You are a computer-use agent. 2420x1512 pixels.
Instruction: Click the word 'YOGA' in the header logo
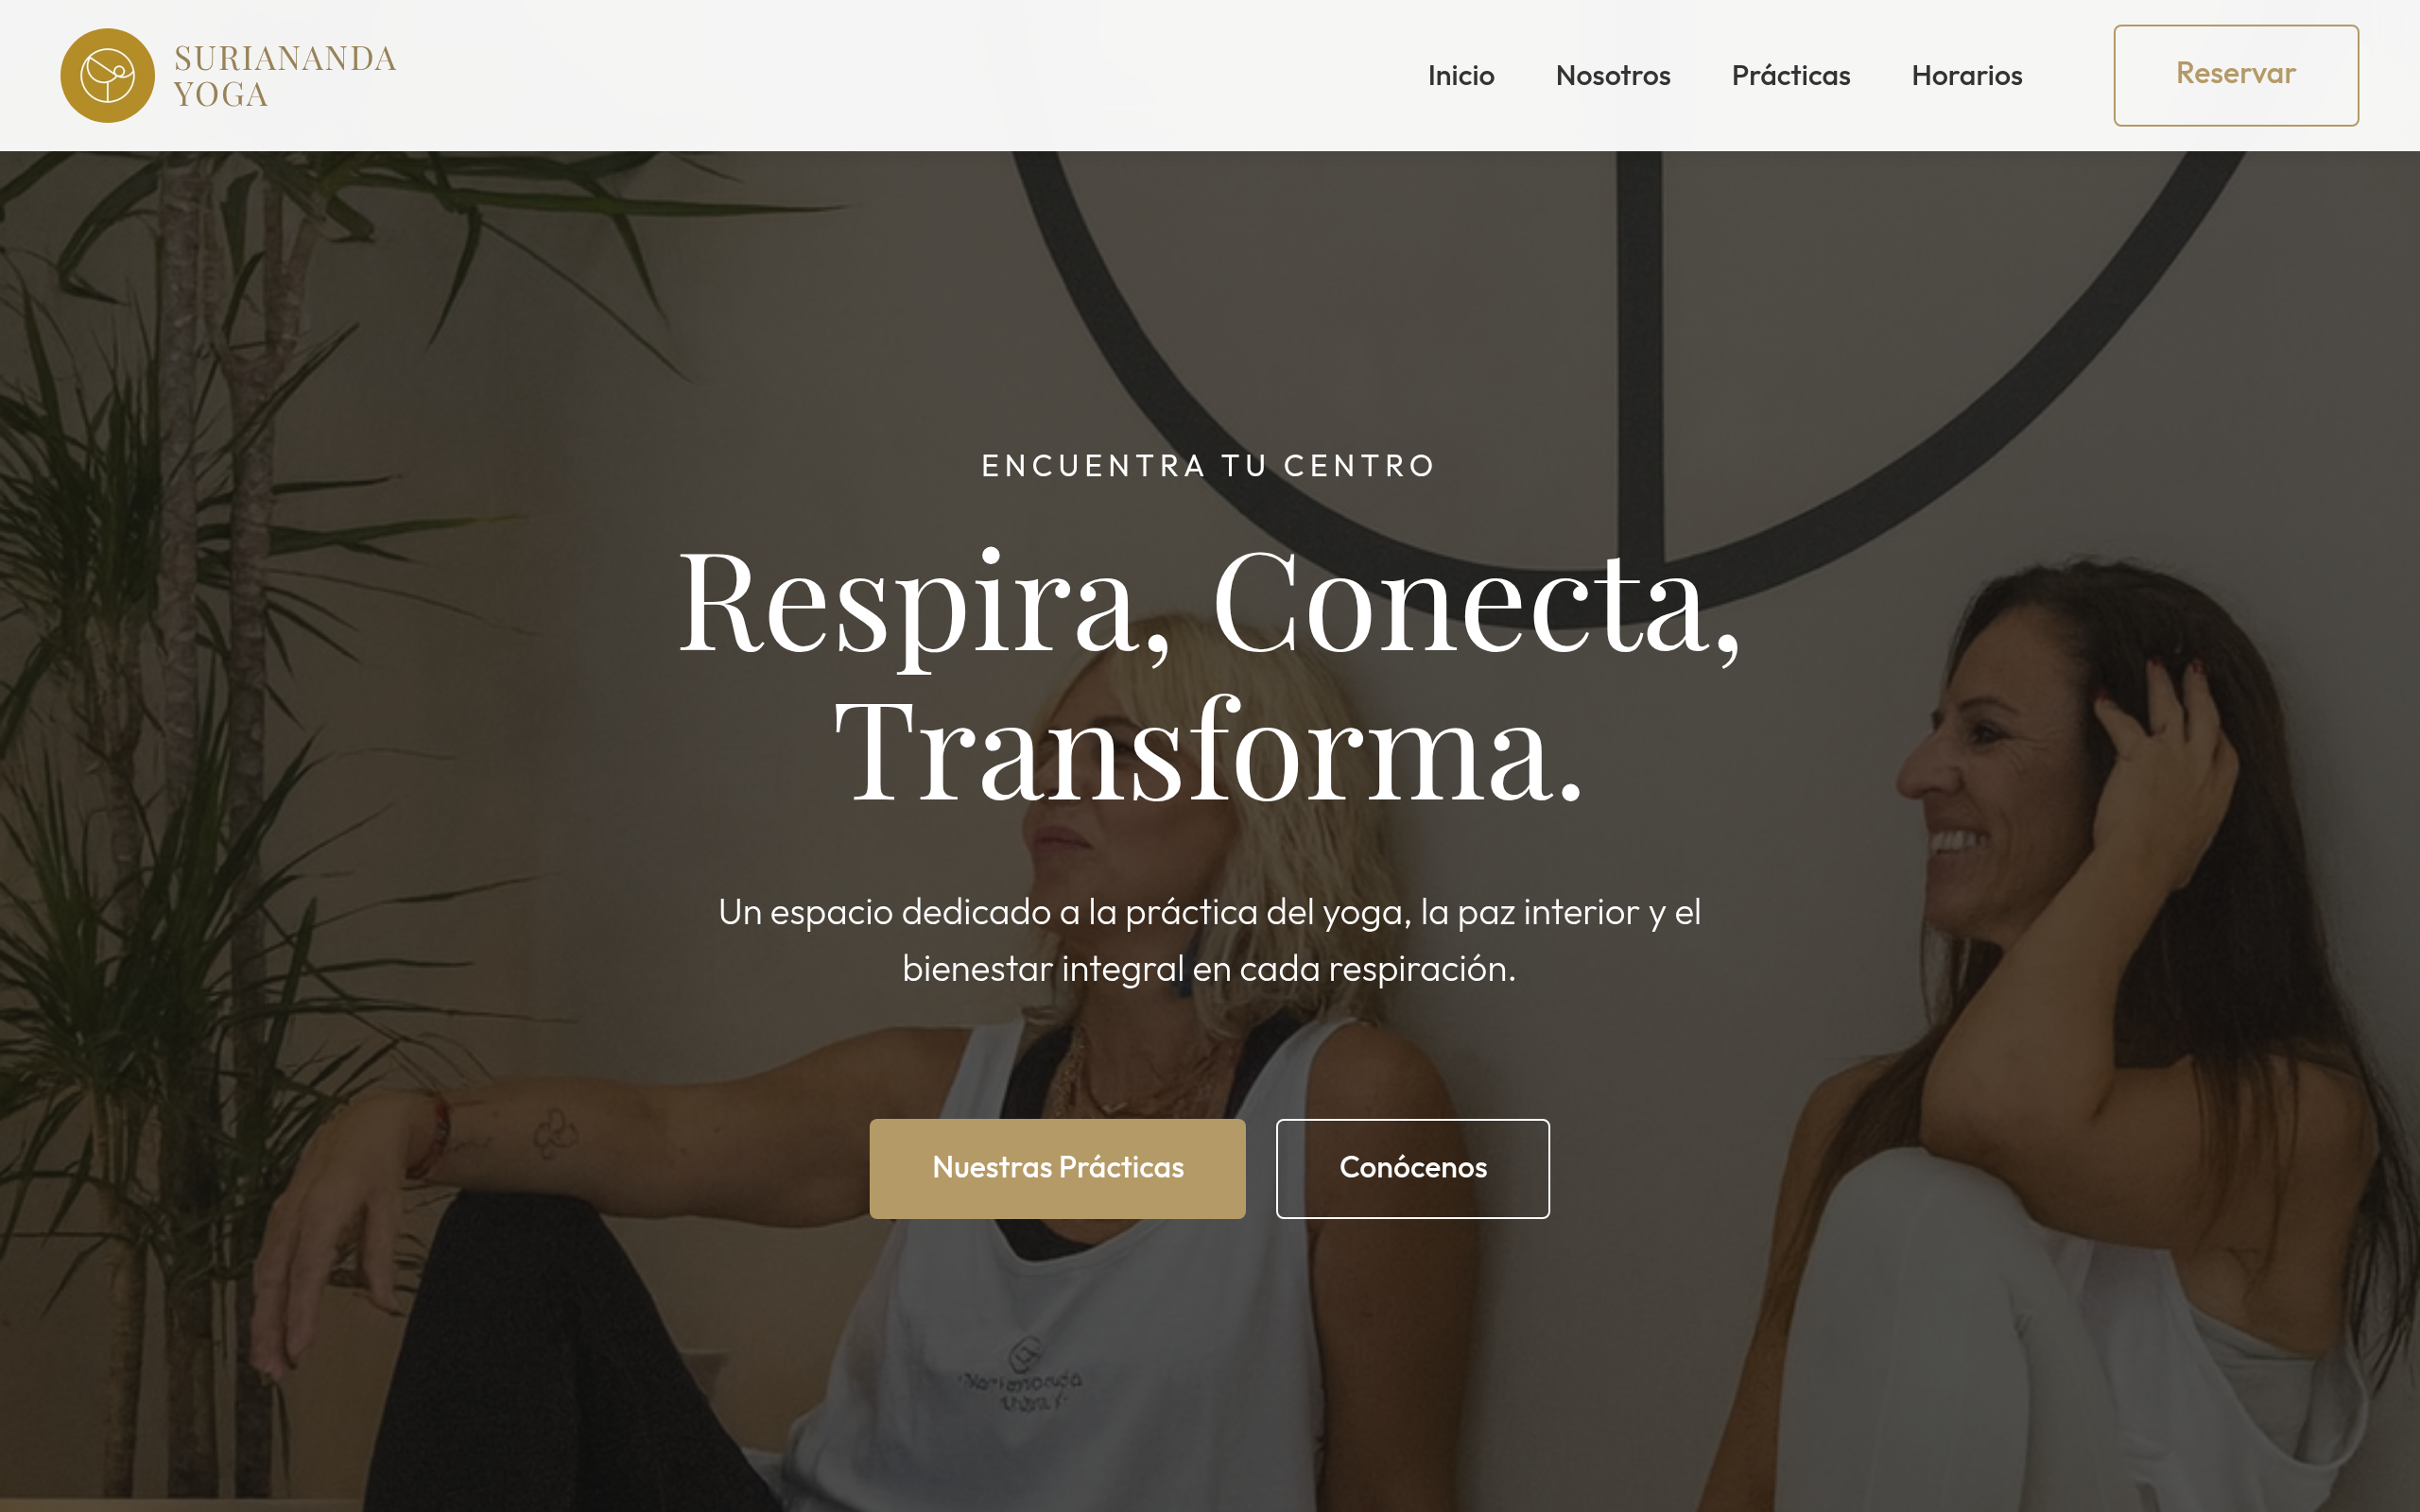point(221,95)
